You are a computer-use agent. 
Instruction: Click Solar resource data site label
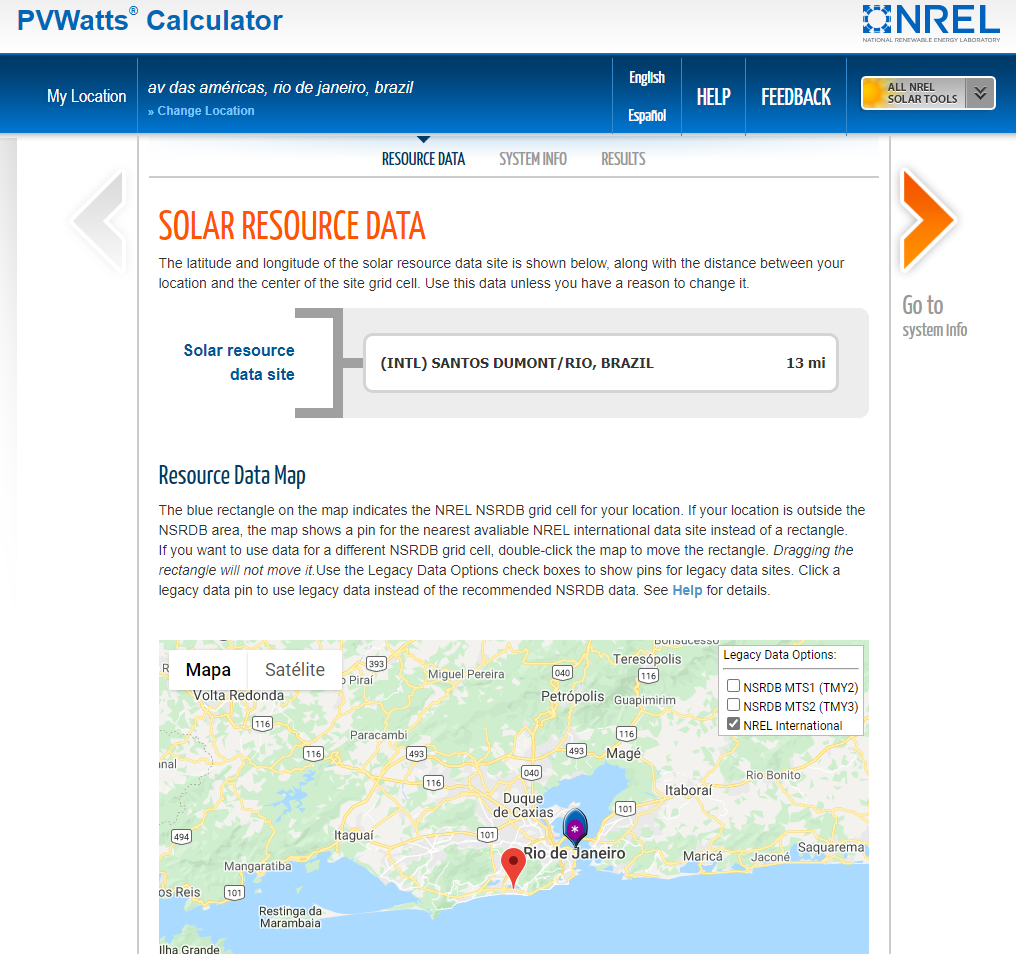tap(239, 362)
